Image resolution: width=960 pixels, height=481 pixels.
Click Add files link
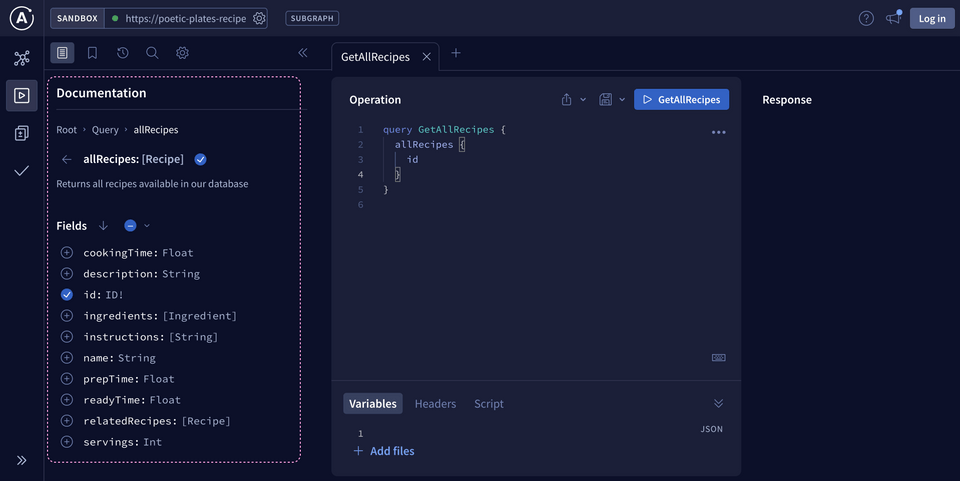pyautogui.click(x=384, y=451)
